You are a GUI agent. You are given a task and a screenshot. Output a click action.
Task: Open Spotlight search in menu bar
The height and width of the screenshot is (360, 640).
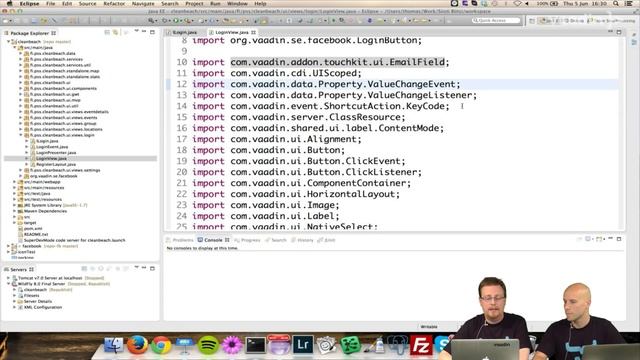(x=616, y=3)
